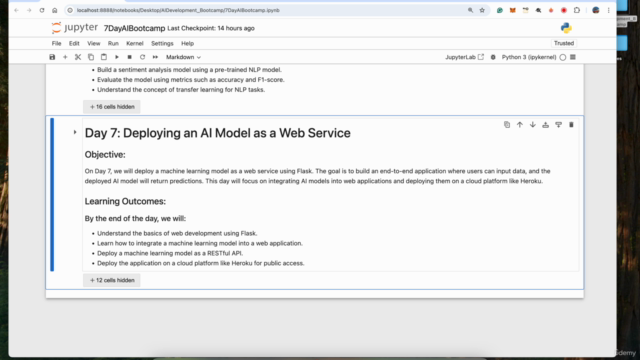Click the Learning Outcomes: heading

[125, 201]
